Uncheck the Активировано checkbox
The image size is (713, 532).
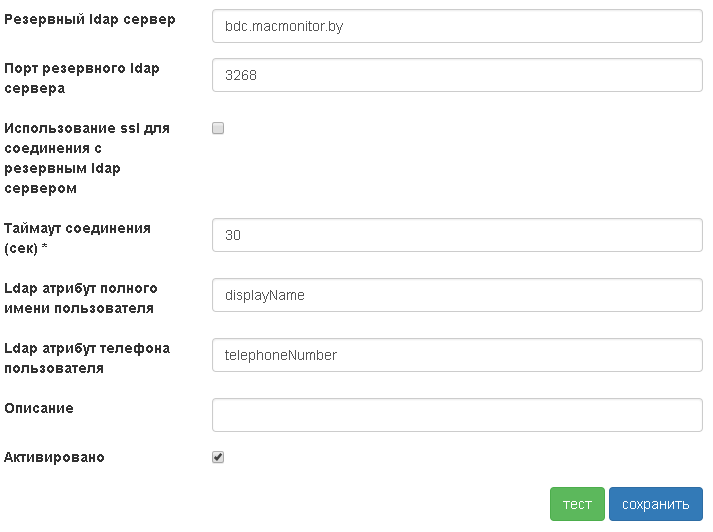(x=218, y=457)
